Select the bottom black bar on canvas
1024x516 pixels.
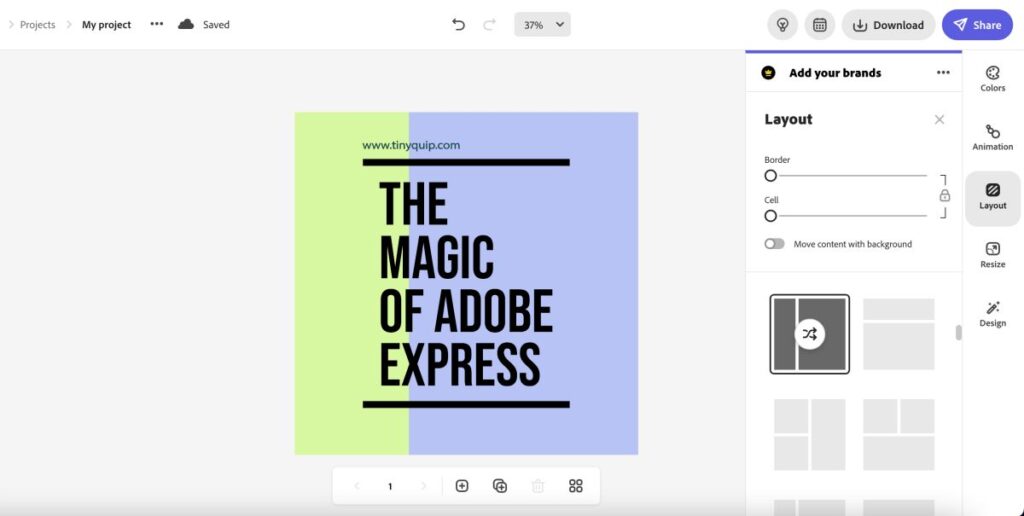466,404
